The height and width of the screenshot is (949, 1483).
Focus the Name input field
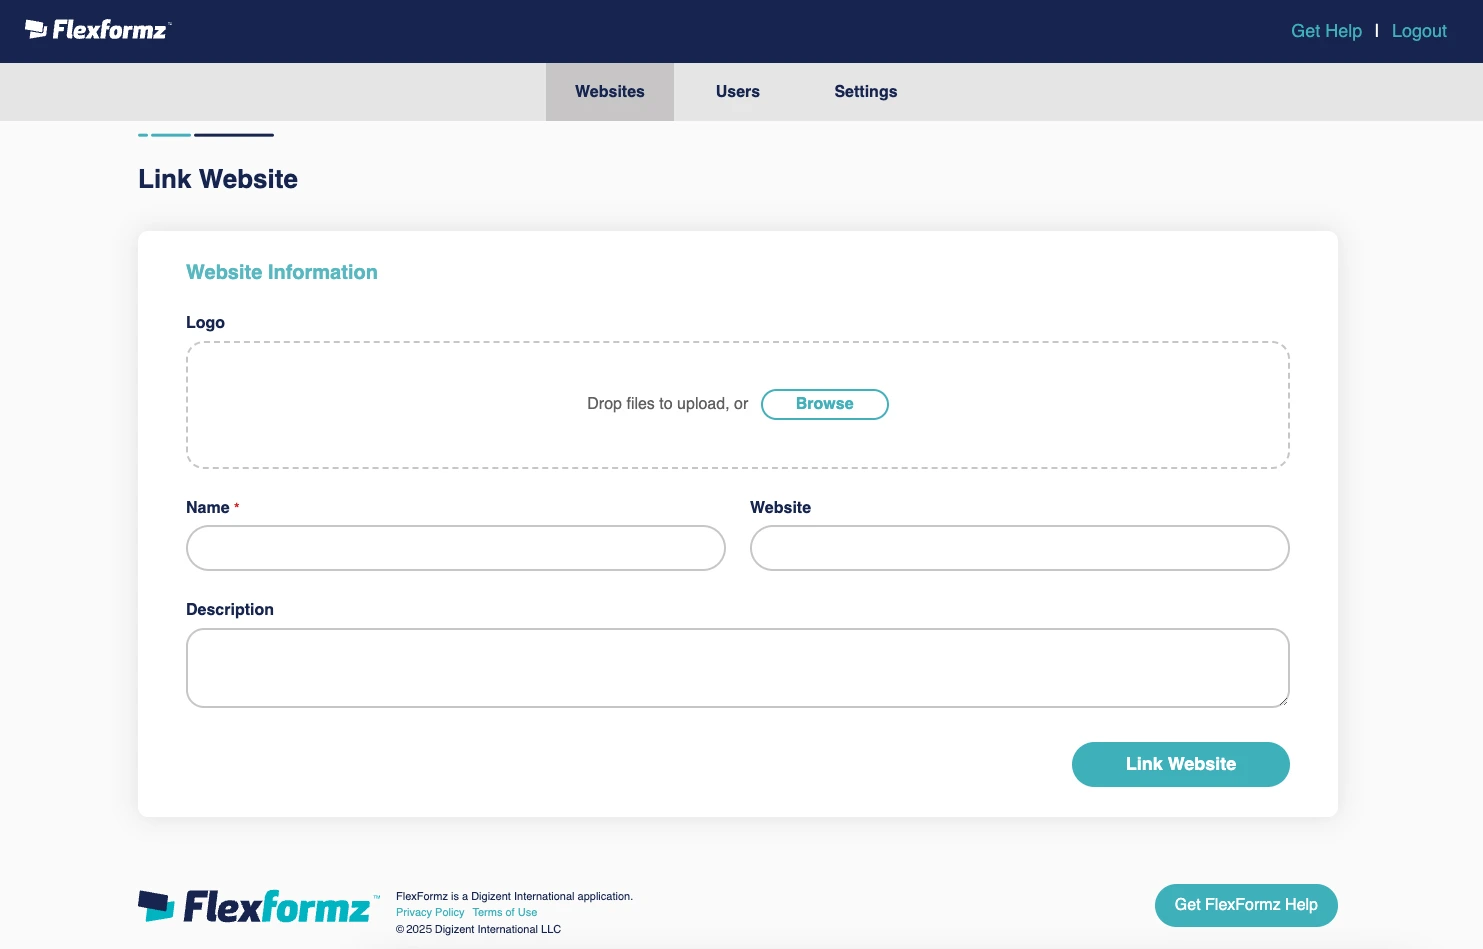coord(455,548)
